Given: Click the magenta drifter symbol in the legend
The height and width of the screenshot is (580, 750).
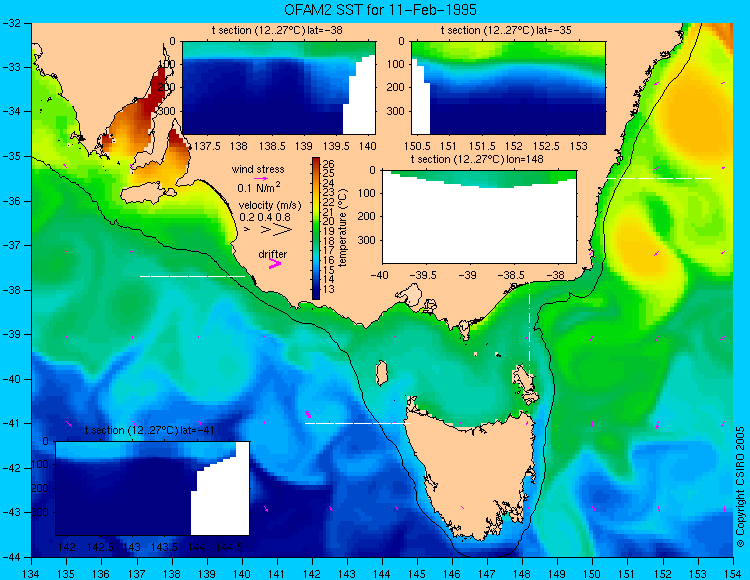Looking at the screenshot, I should click(x=275, y=263).
